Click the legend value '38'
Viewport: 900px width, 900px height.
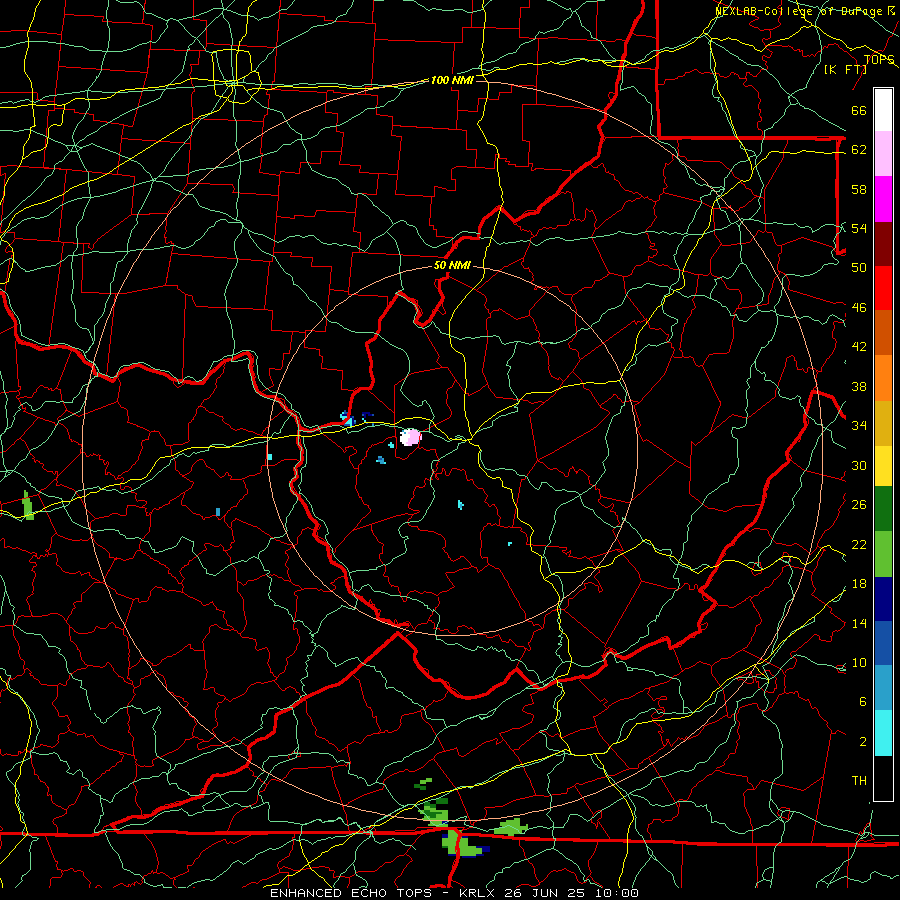pyautogui.click(x=859, y=387)
